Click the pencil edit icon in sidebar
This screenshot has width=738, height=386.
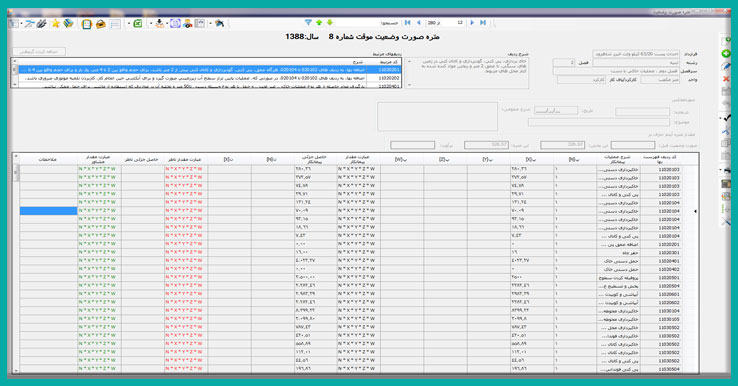pos(726,66)
